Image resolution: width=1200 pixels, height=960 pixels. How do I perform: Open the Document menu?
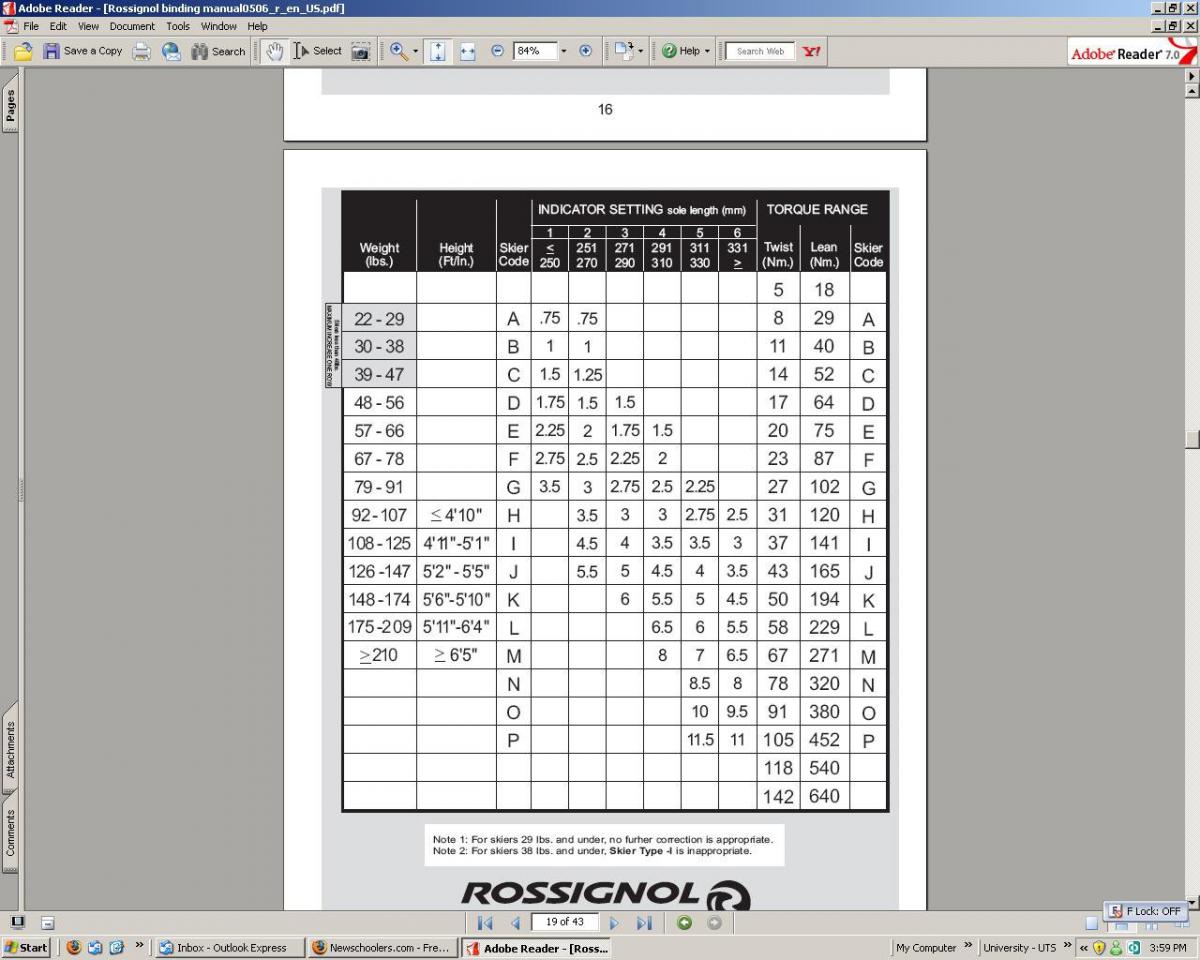tap(132, 26)
